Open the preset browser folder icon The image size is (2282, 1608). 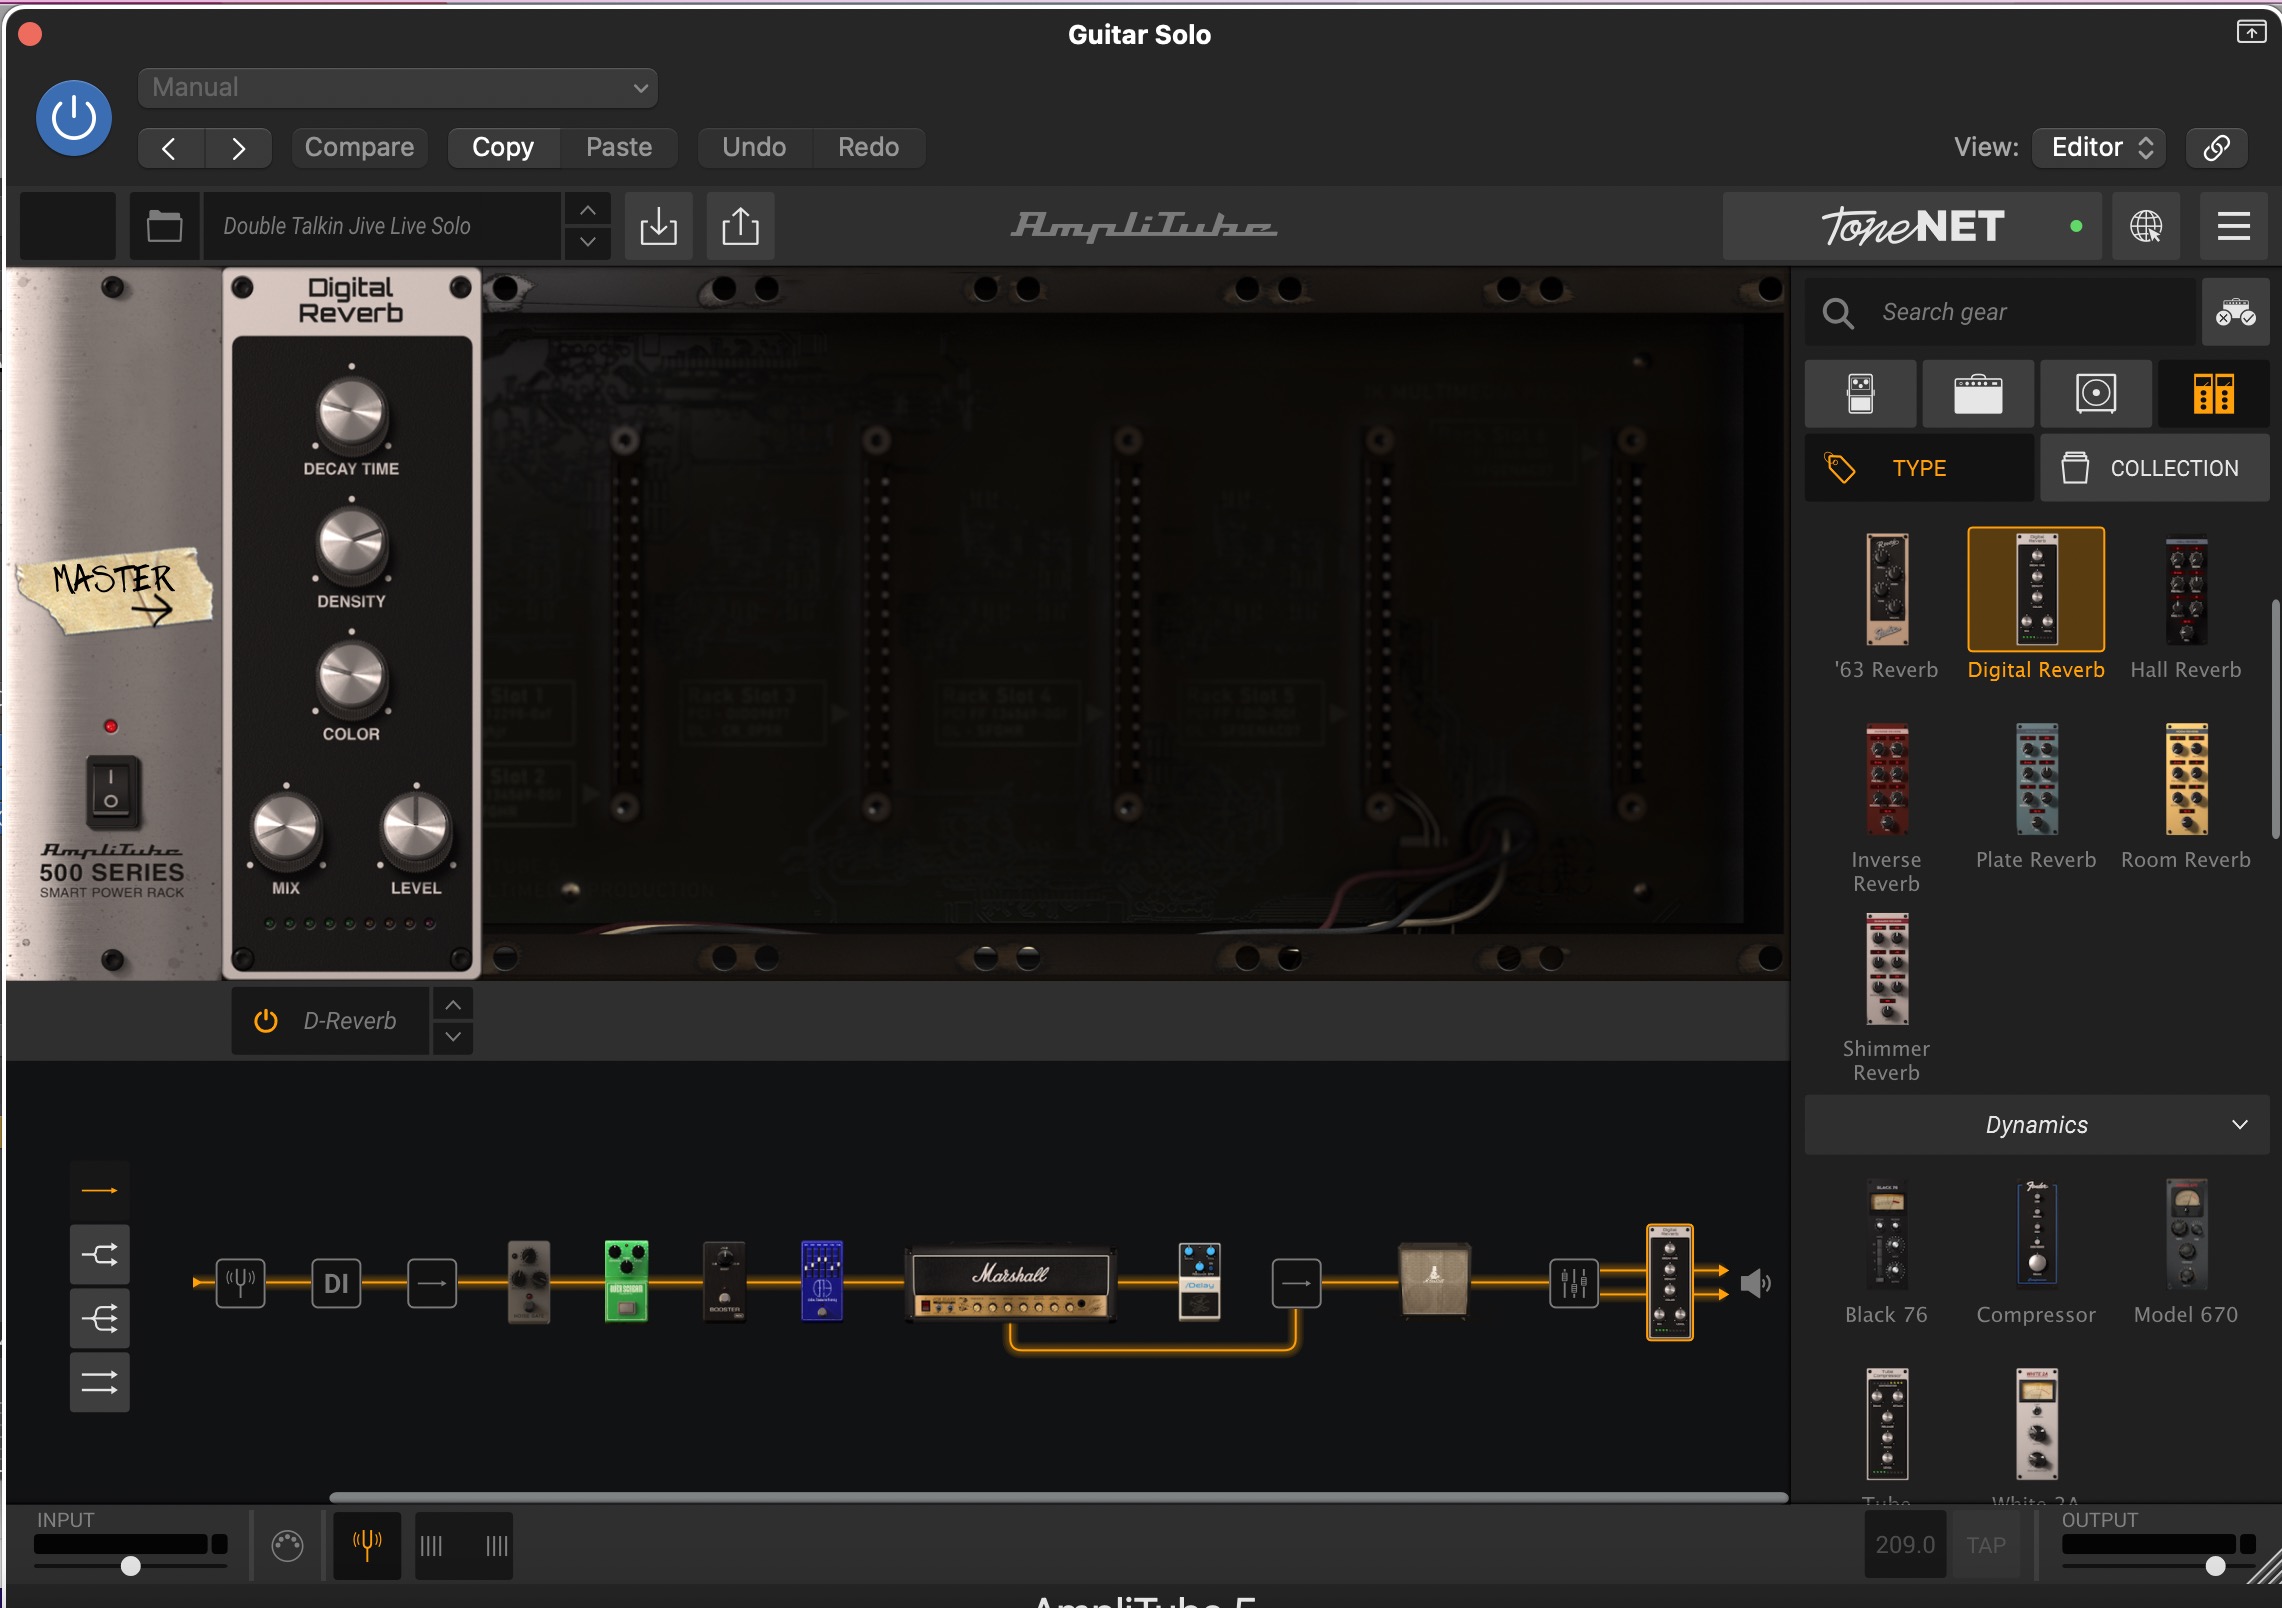click(164, 226)
